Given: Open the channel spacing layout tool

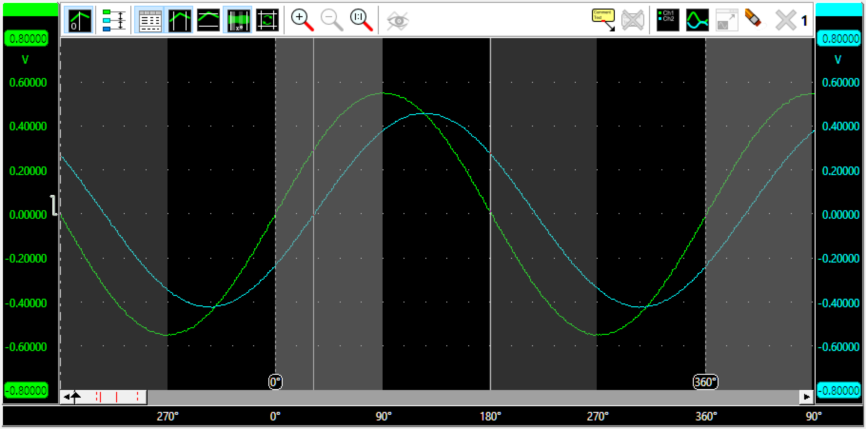Looking at the screenshot, I should [x=114, y=20].
